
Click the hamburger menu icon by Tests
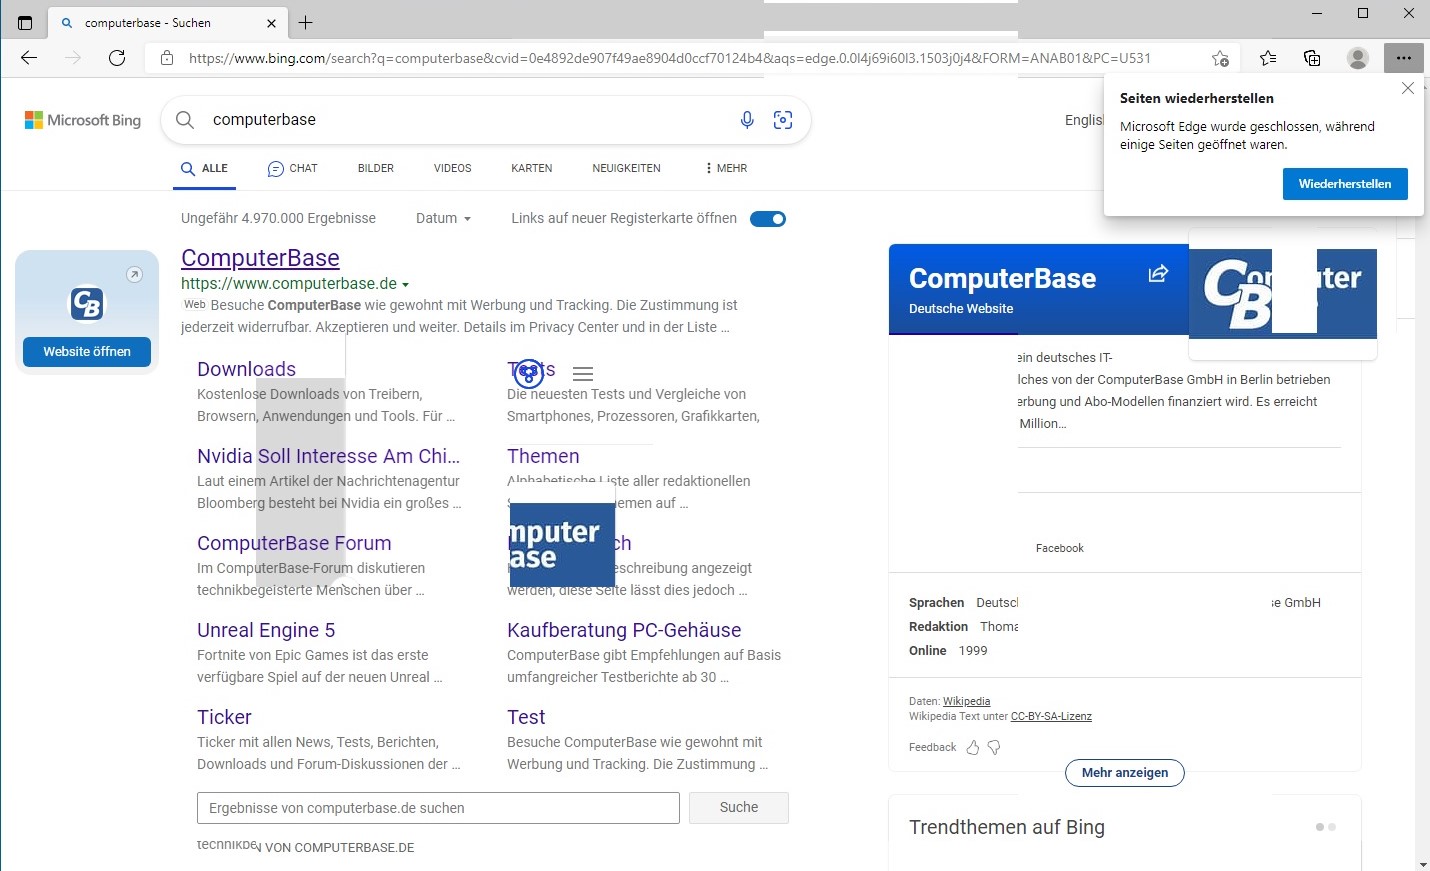[583, 374]
